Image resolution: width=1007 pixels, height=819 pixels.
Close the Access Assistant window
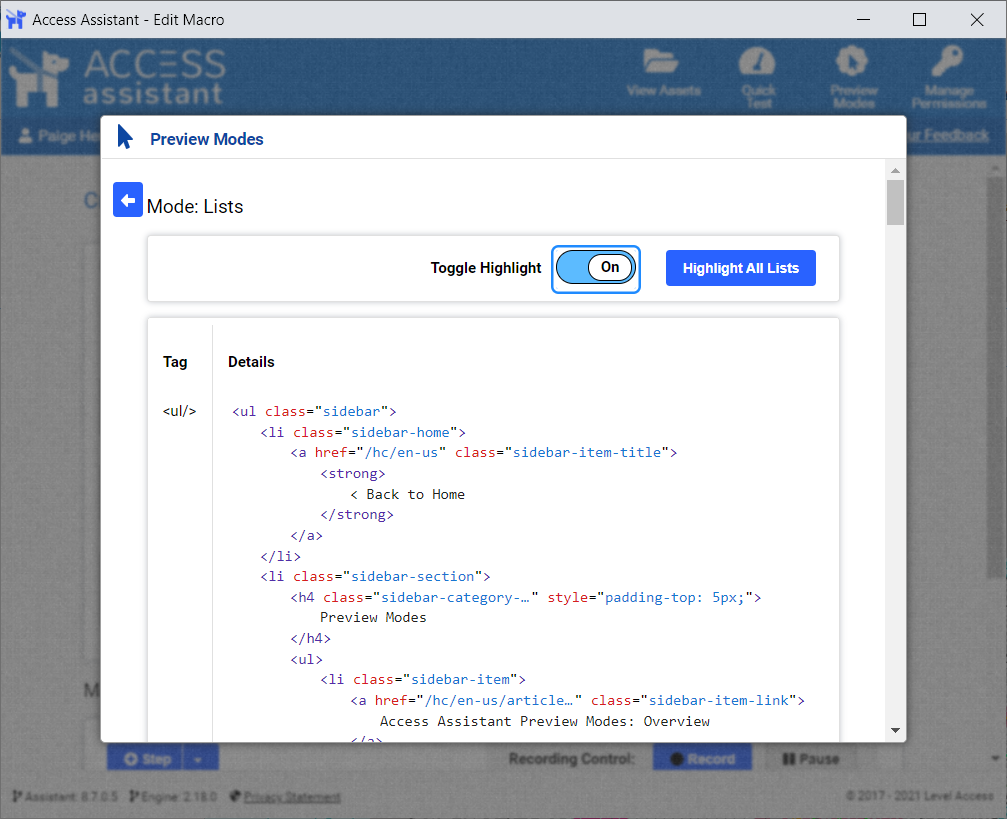pyautogui.click(x=977, y=19)
